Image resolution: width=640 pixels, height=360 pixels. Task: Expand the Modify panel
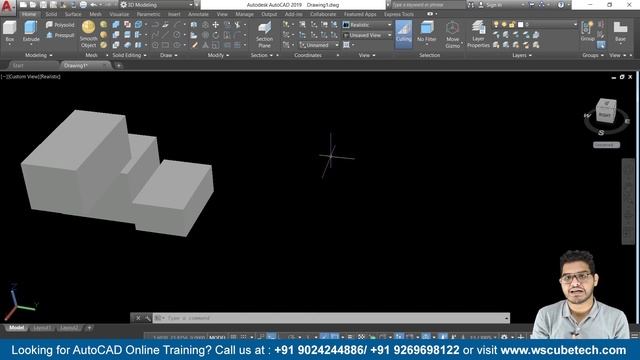click(x=218, y=55)
